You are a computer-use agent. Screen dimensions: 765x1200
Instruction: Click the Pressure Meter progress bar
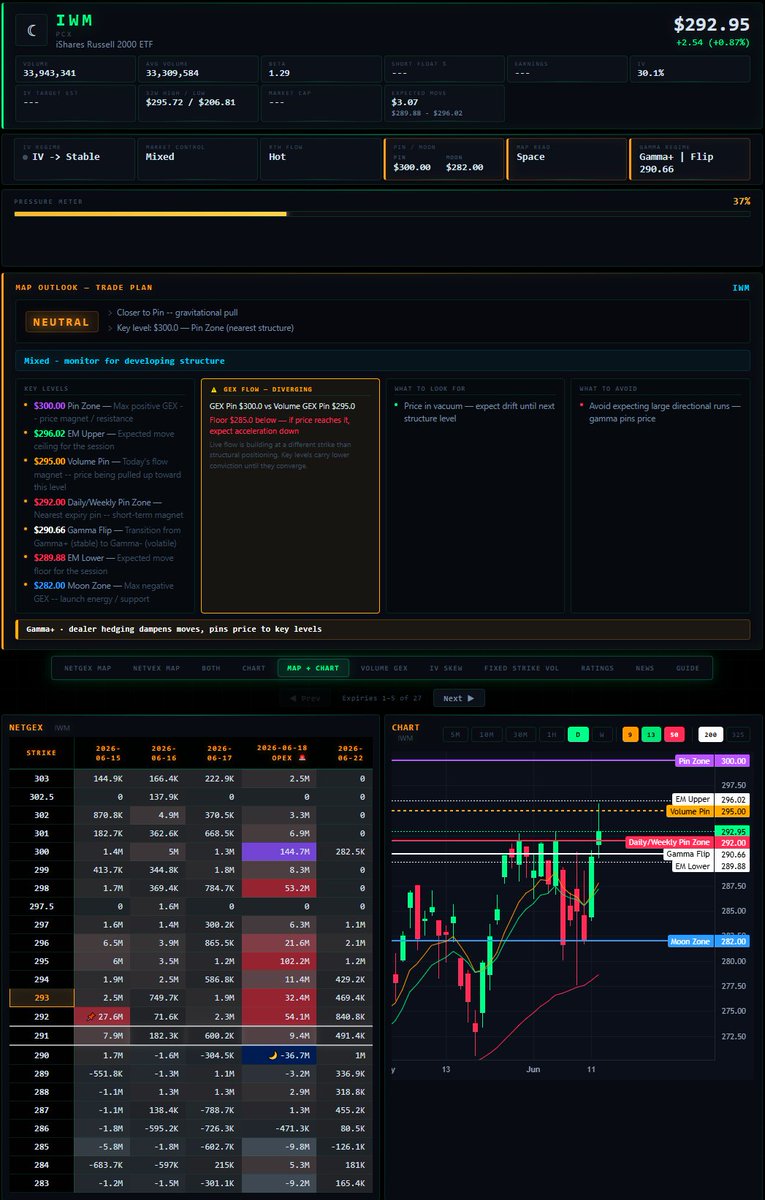point(382,214)
